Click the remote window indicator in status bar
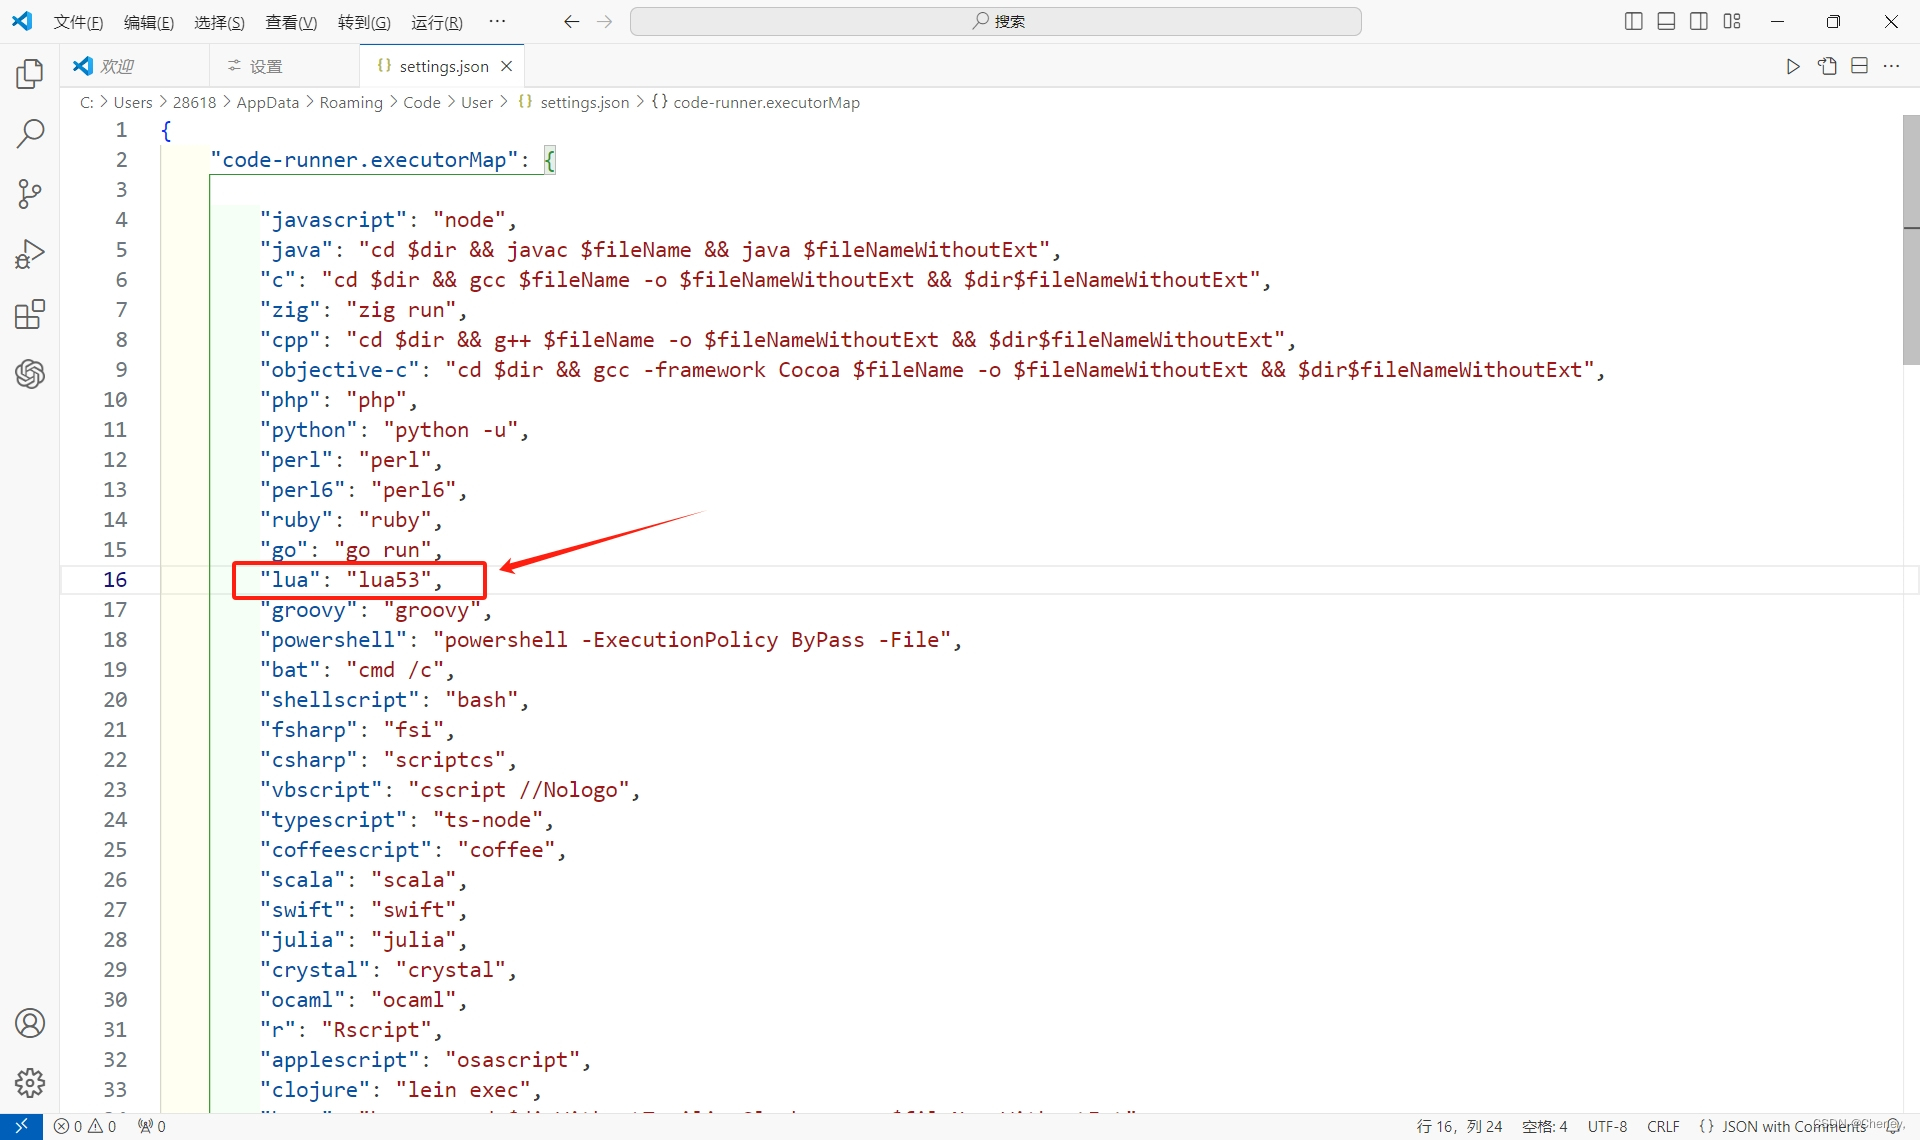Viewport: 1920px width, 1140px height. point(21,1126)
